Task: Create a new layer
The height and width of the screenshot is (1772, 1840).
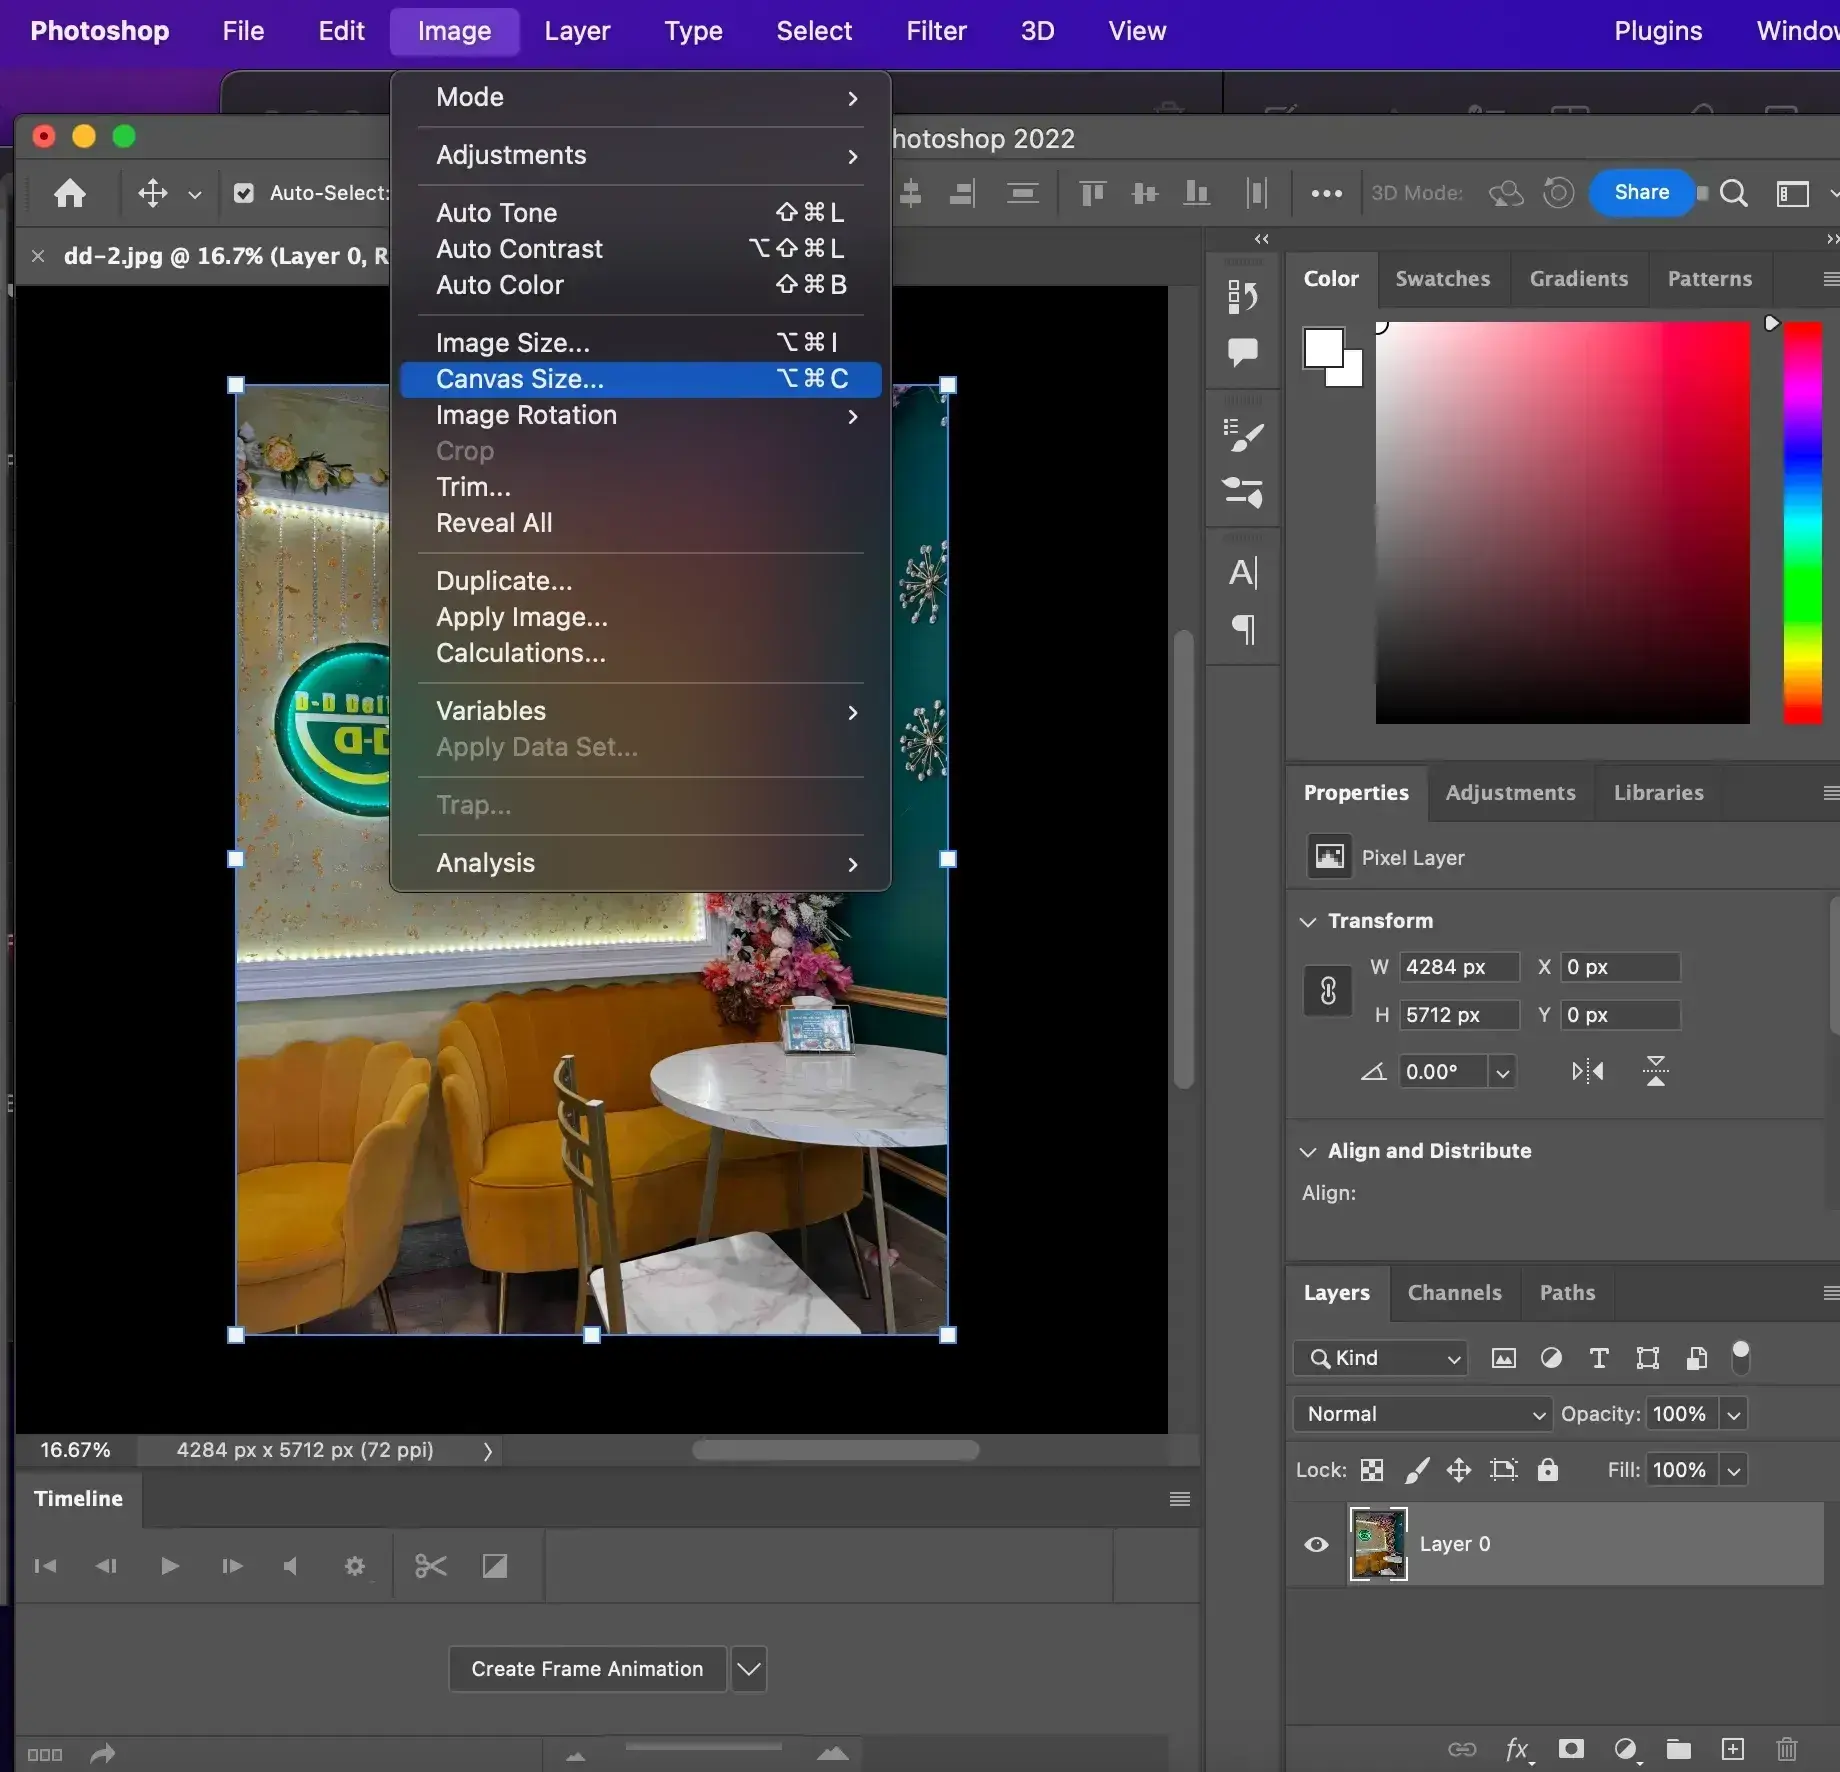Action: point(1733,1749)
